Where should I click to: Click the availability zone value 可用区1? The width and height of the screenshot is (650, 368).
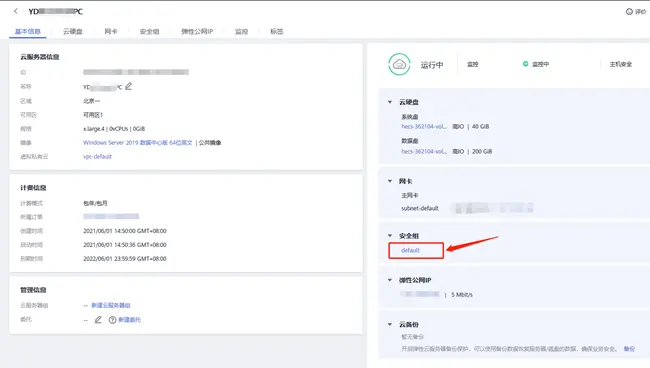tap(93, 115)
